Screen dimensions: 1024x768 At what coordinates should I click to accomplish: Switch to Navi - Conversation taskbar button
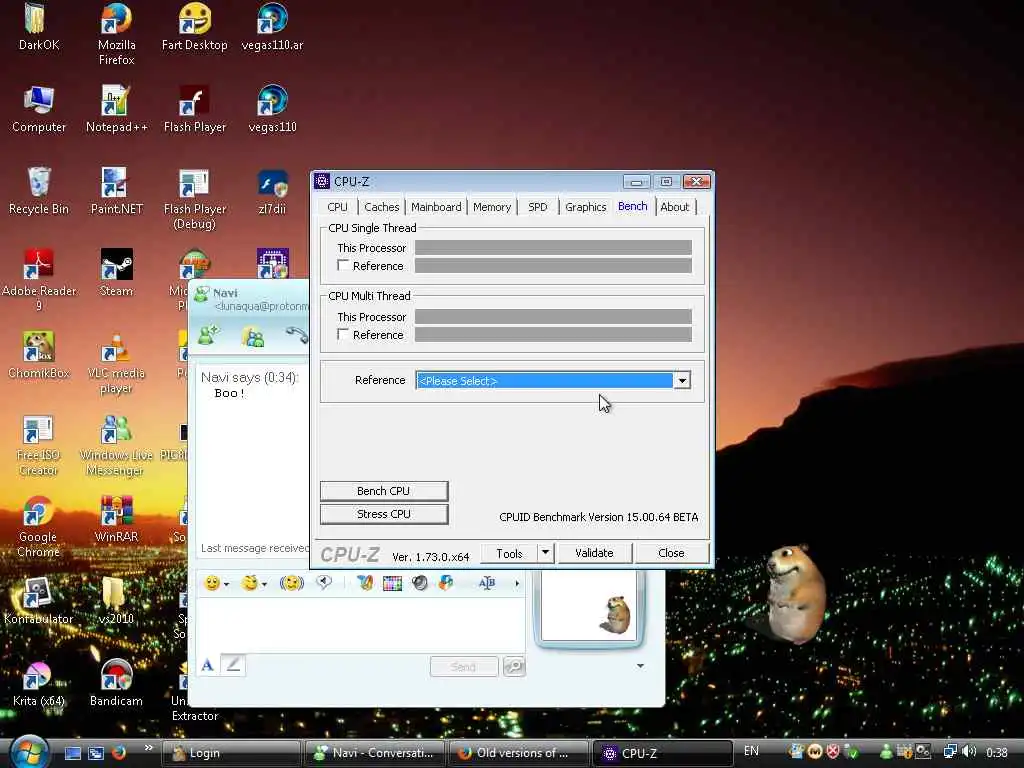coord(375,753)
